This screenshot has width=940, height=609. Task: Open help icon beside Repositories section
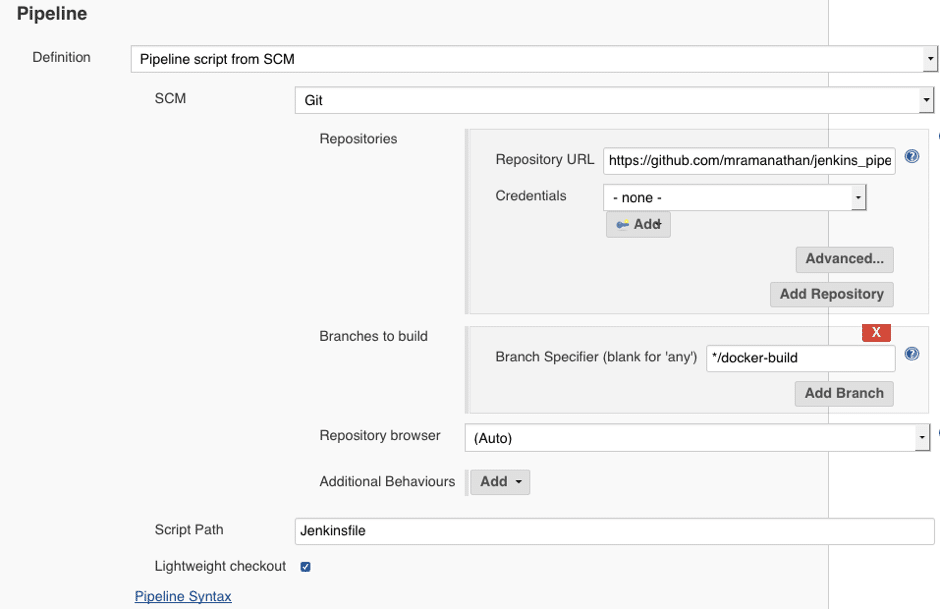pyautogui.click(x=937, y=137)
